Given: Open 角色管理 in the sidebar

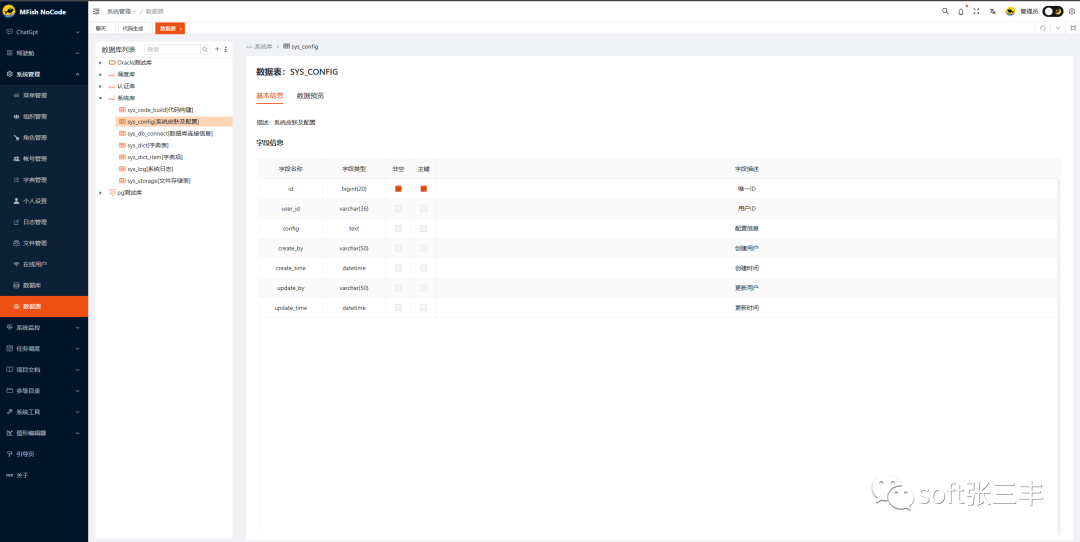Looking at the screenshot, I should pos(44,138).
